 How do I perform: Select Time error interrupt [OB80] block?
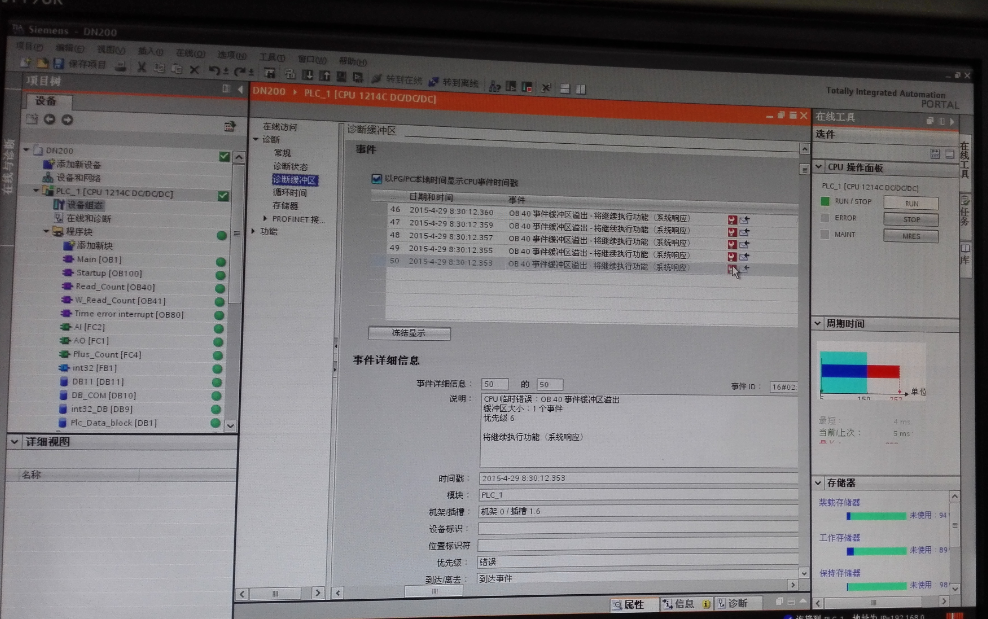(129, 314)
